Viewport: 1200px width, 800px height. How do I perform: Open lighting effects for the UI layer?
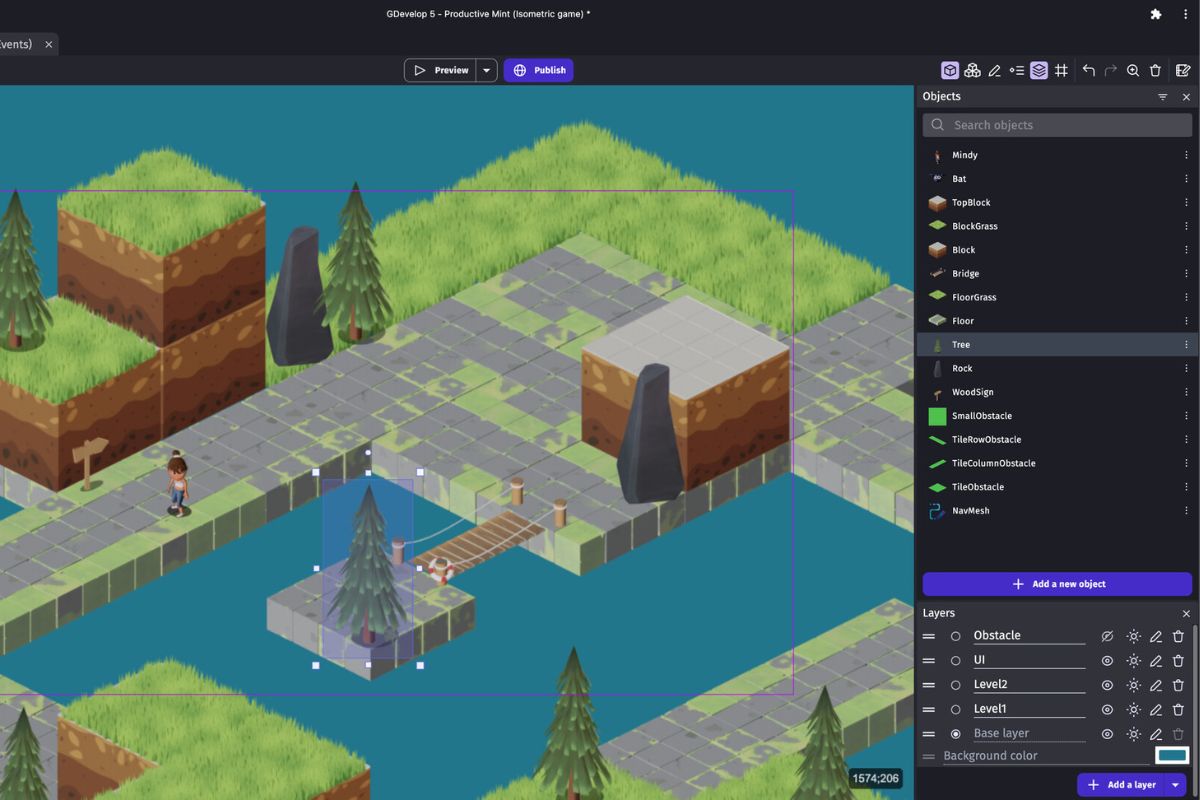pos(1133,661)
